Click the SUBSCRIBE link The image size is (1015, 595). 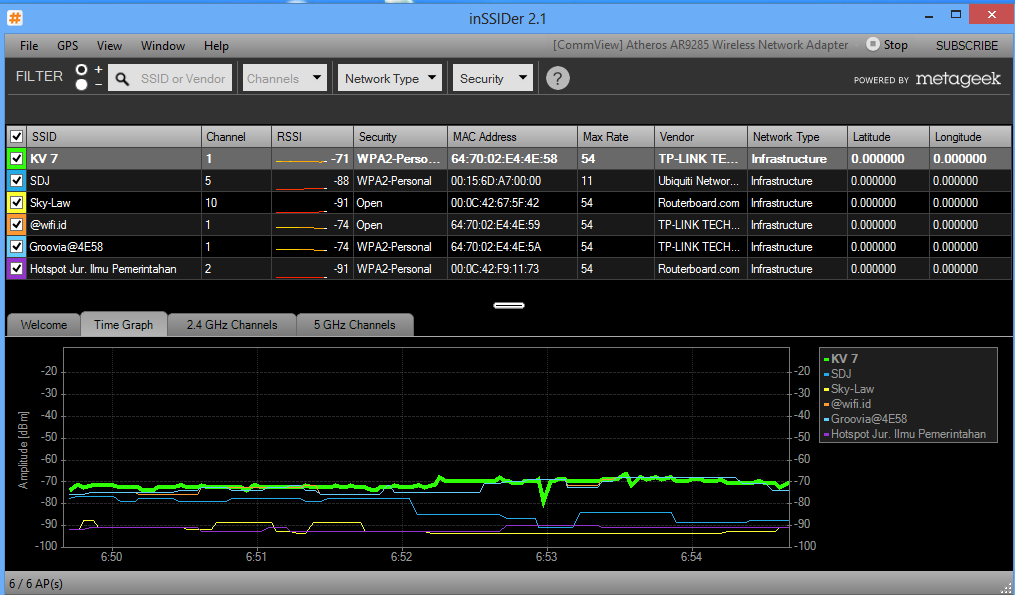pyautogui.click(x=967, y=45)
